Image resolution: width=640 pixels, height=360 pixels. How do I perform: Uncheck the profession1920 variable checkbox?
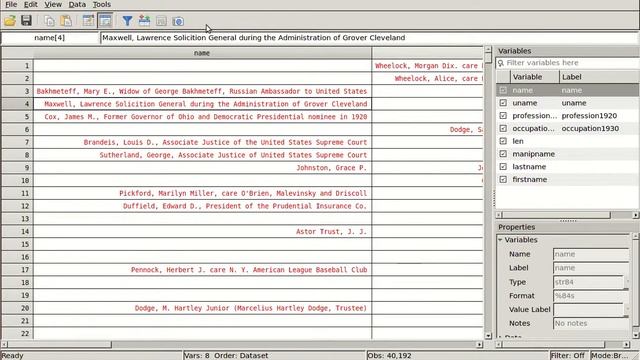pos(503,116)
